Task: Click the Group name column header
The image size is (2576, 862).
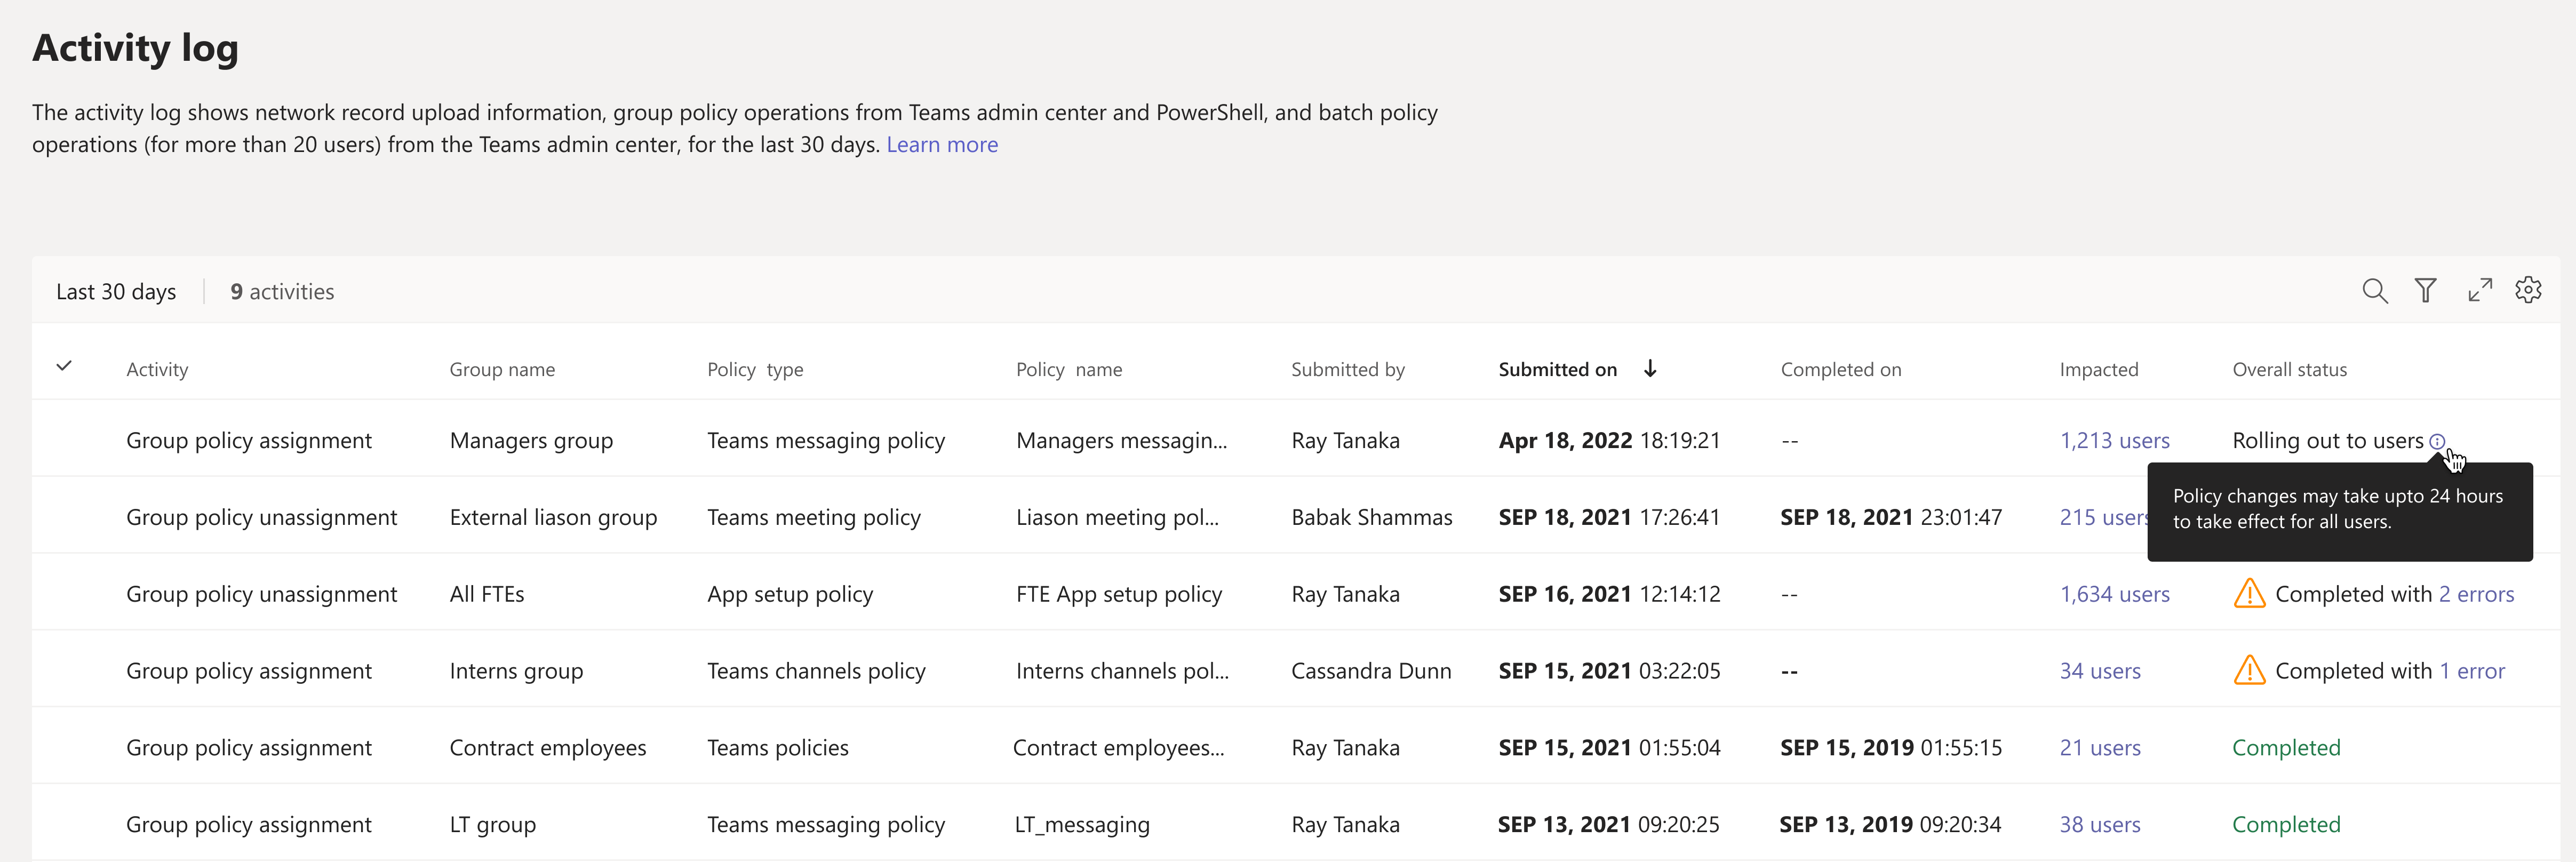Action: pos(501,370)
